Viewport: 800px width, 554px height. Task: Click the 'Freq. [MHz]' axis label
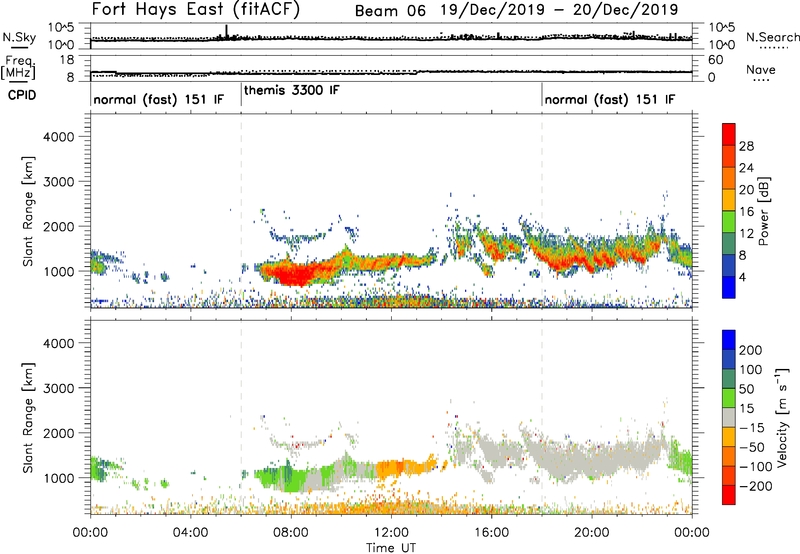click(x=18, y=67)
